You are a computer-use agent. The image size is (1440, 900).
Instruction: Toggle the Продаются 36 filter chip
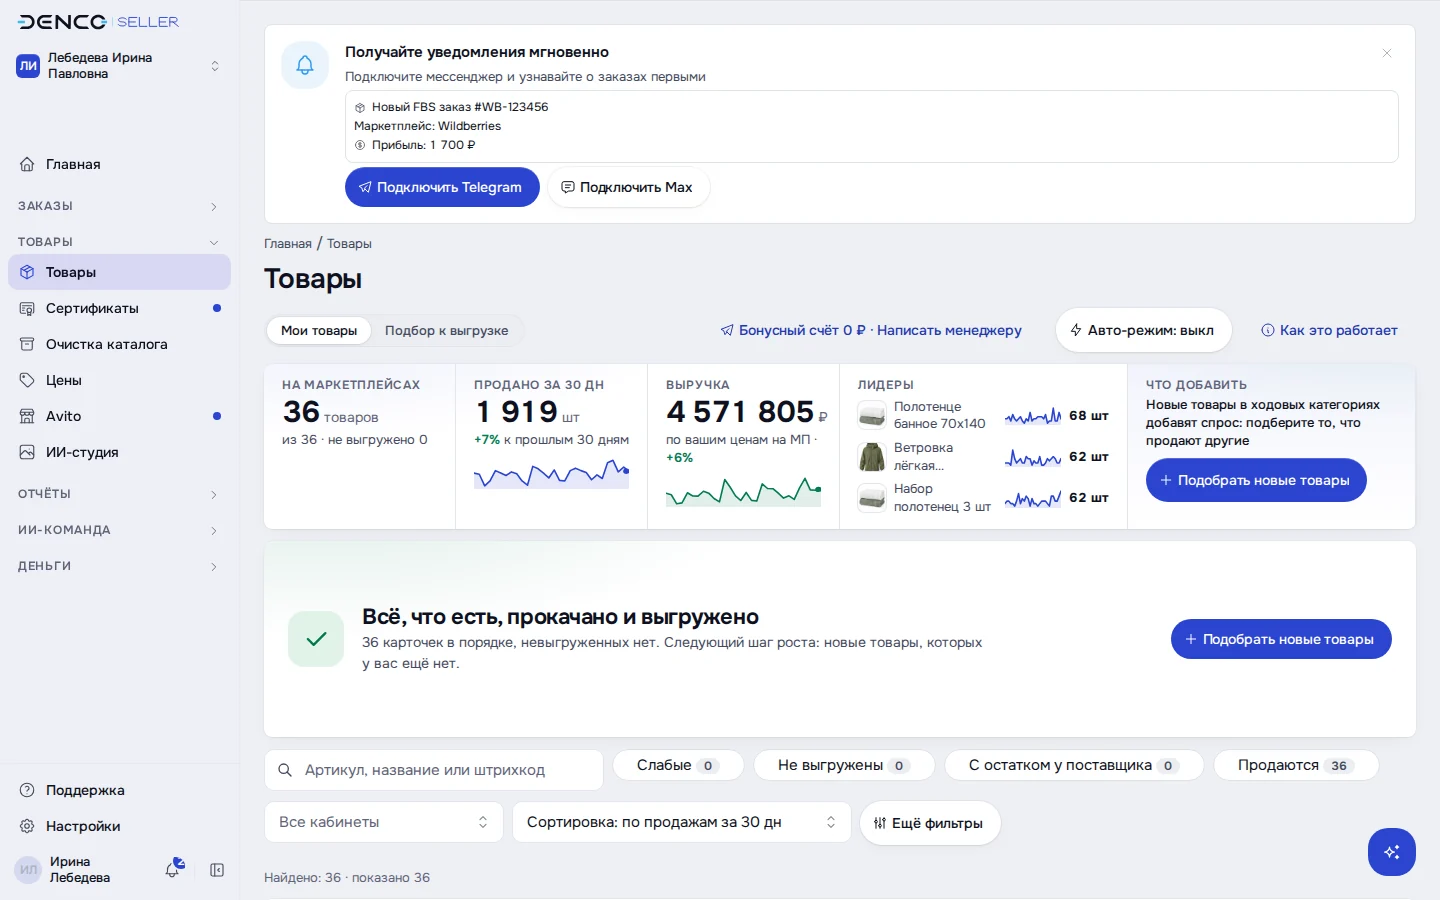coord(1296,765)
